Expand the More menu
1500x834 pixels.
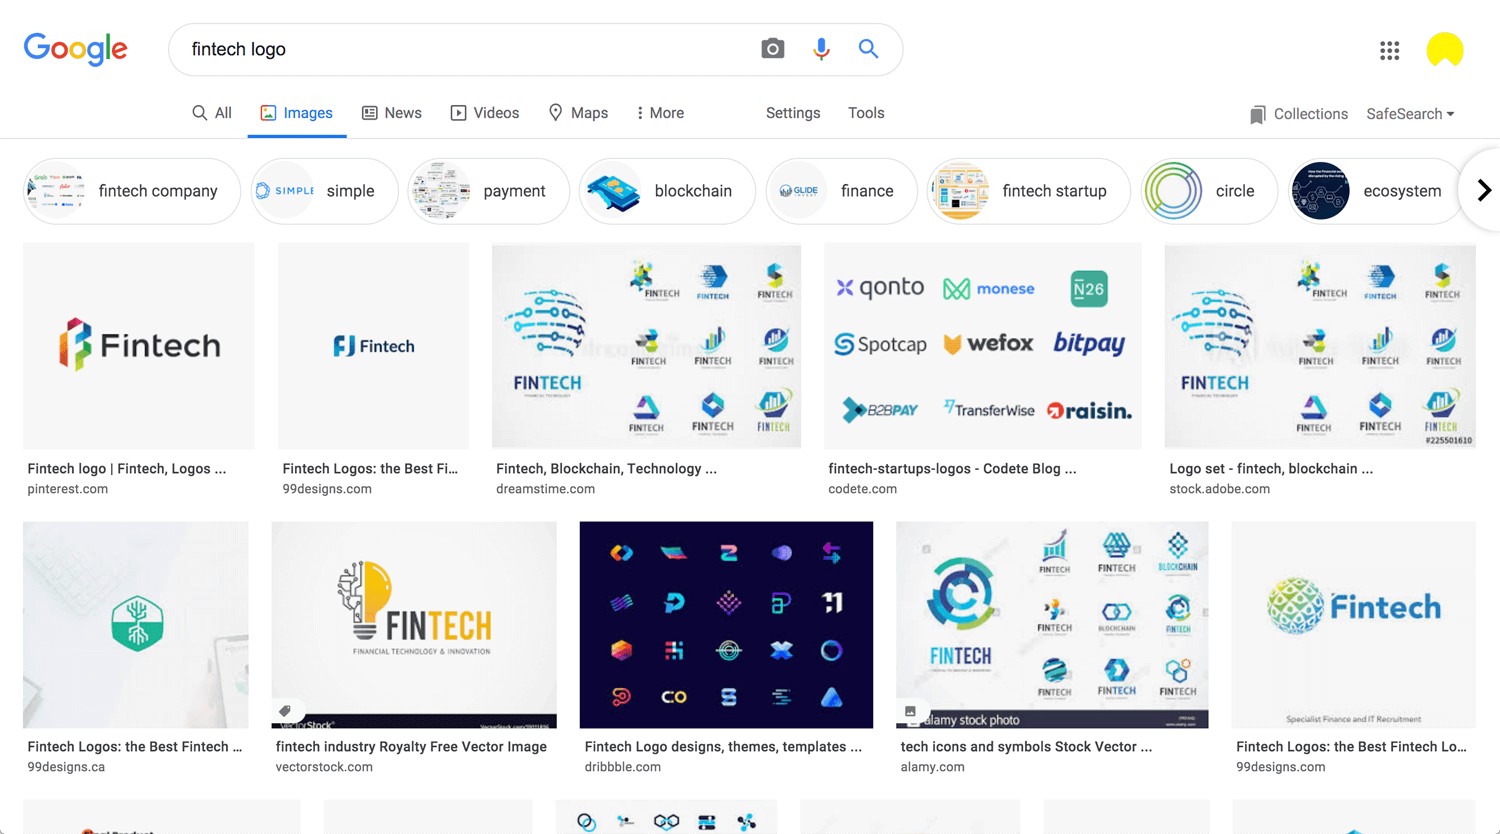[x=660, y=113]
